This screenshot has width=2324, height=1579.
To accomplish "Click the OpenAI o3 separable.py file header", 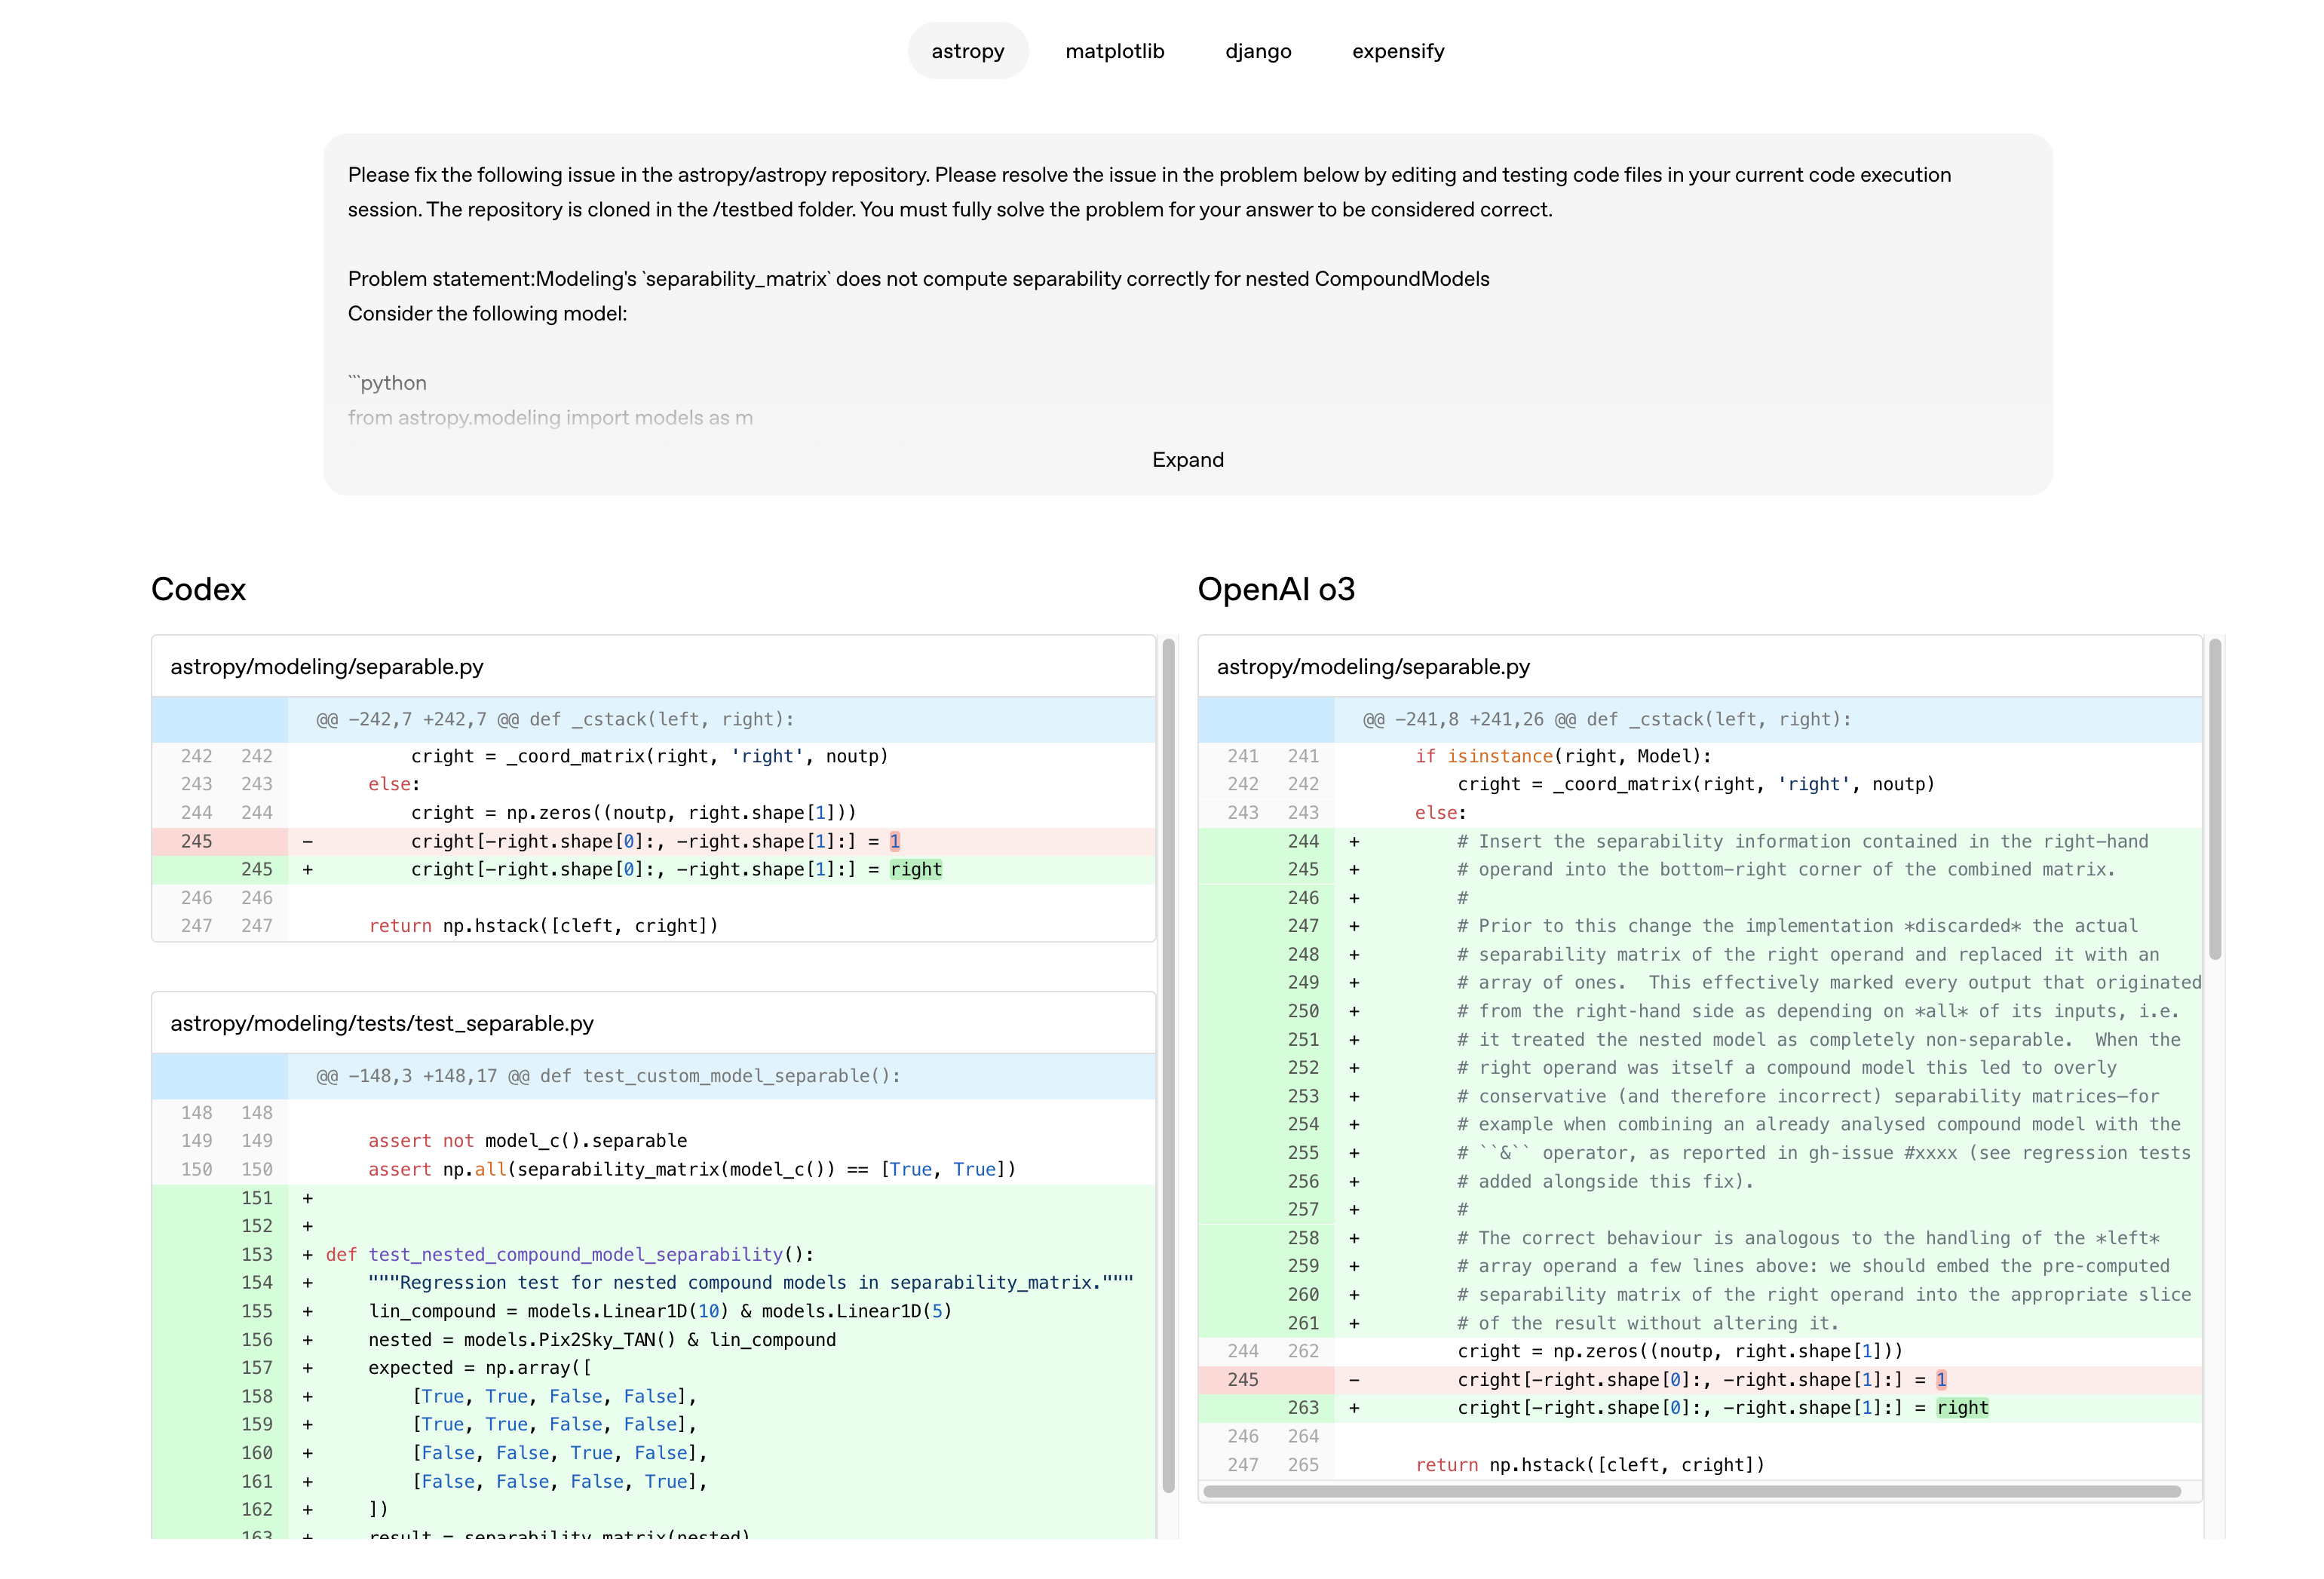I will point(1700,667).
